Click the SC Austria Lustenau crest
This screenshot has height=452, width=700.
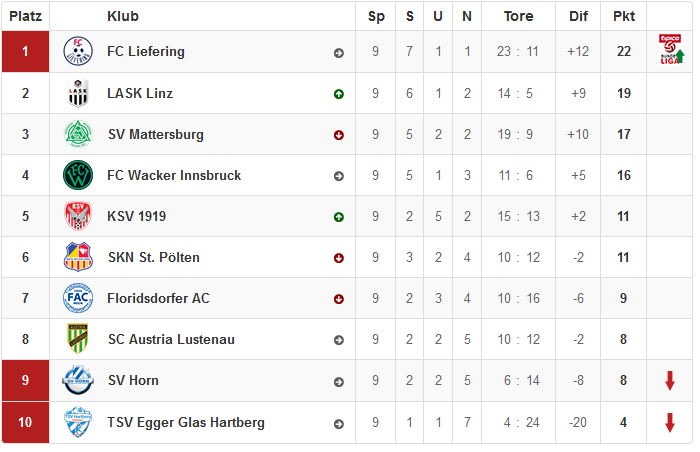coord(78,339)
